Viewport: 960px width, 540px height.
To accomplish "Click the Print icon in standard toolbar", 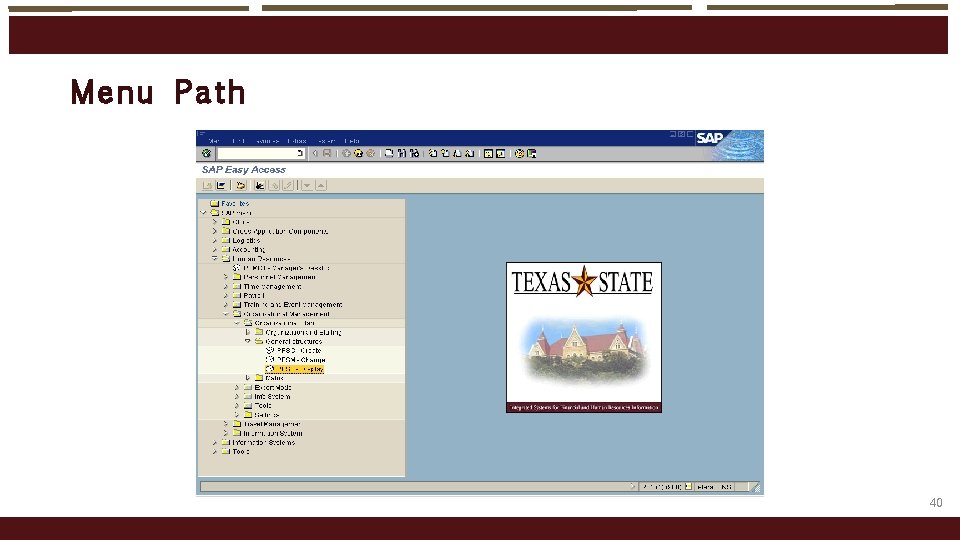I will point(389,153).
